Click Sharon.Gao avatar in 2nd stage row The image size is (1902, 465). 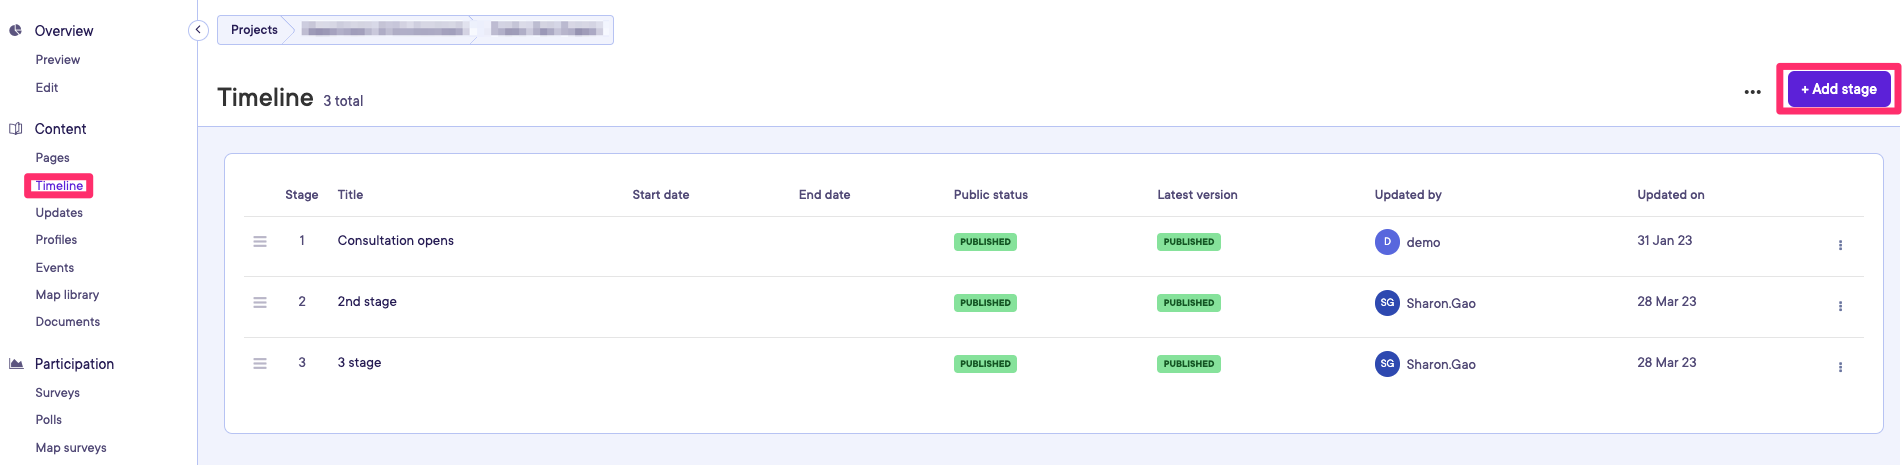click(1387, 303)
